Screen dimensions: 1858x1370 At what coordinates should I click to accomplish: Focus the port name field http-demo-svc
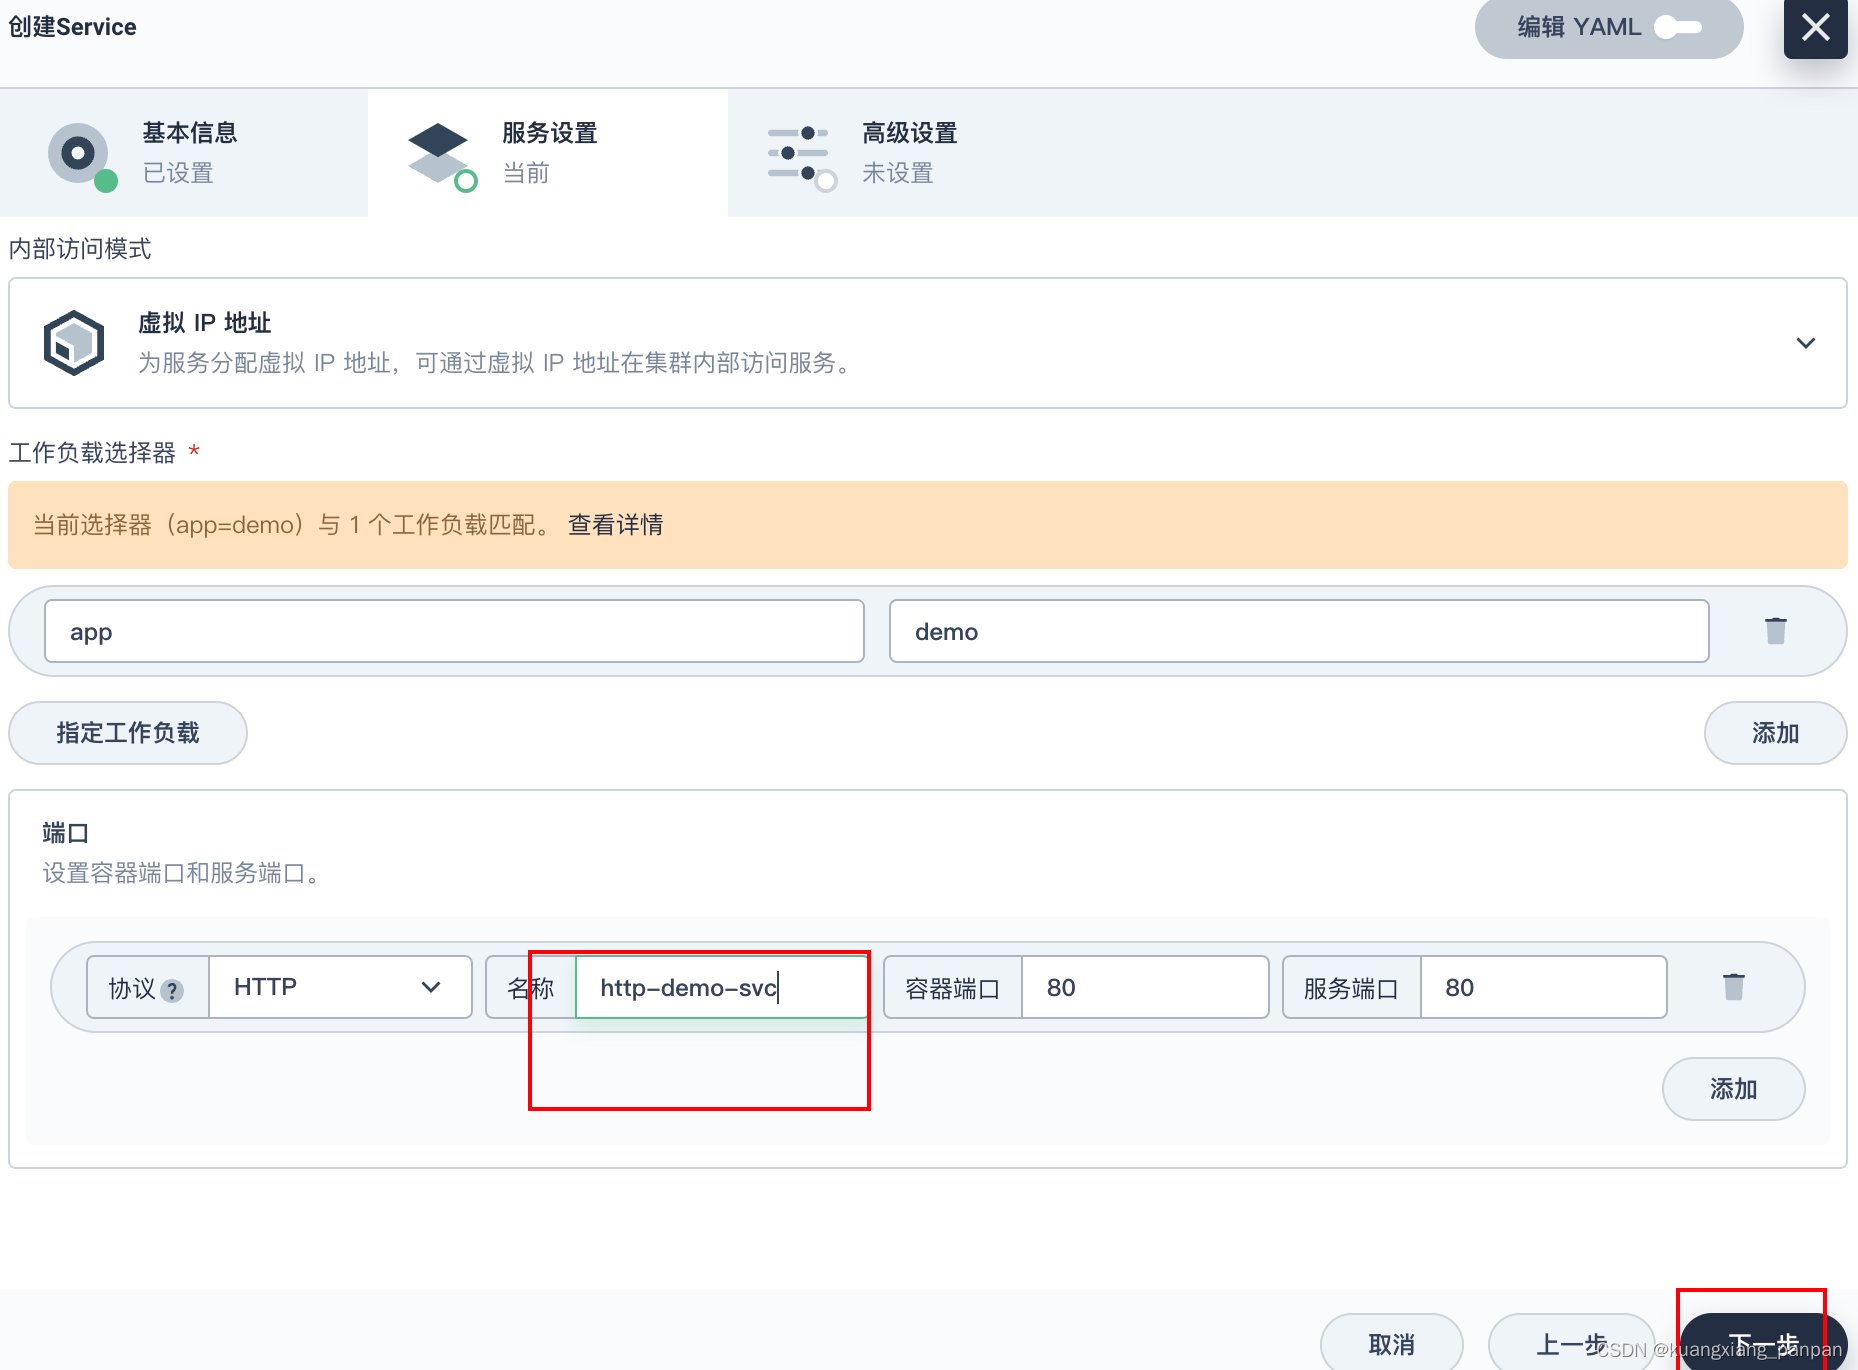click(x=721, y=987)
